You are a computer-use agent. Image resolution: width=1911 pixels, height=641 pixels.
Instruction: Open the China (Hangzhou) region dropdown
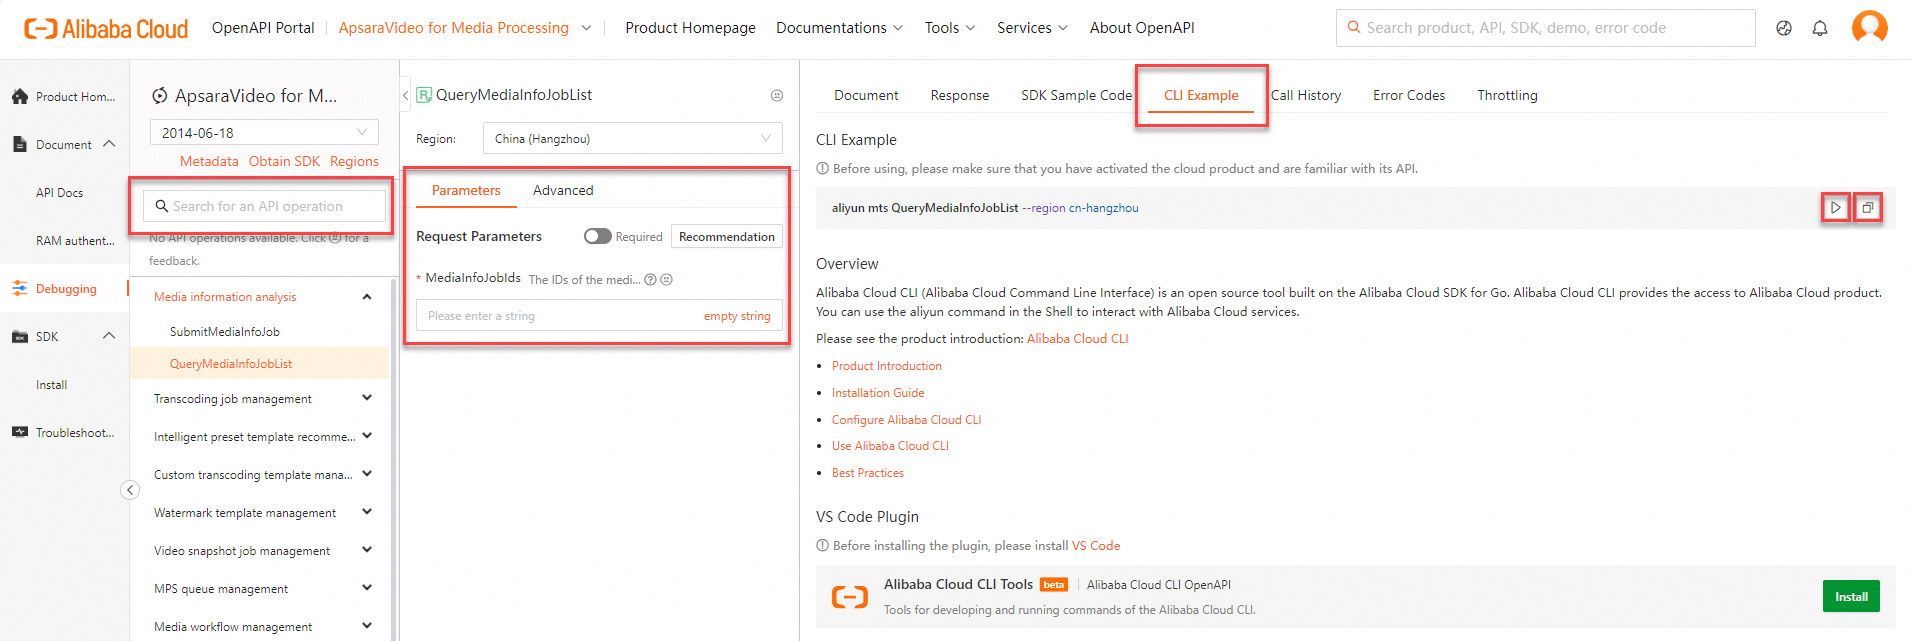click(632, 139)
